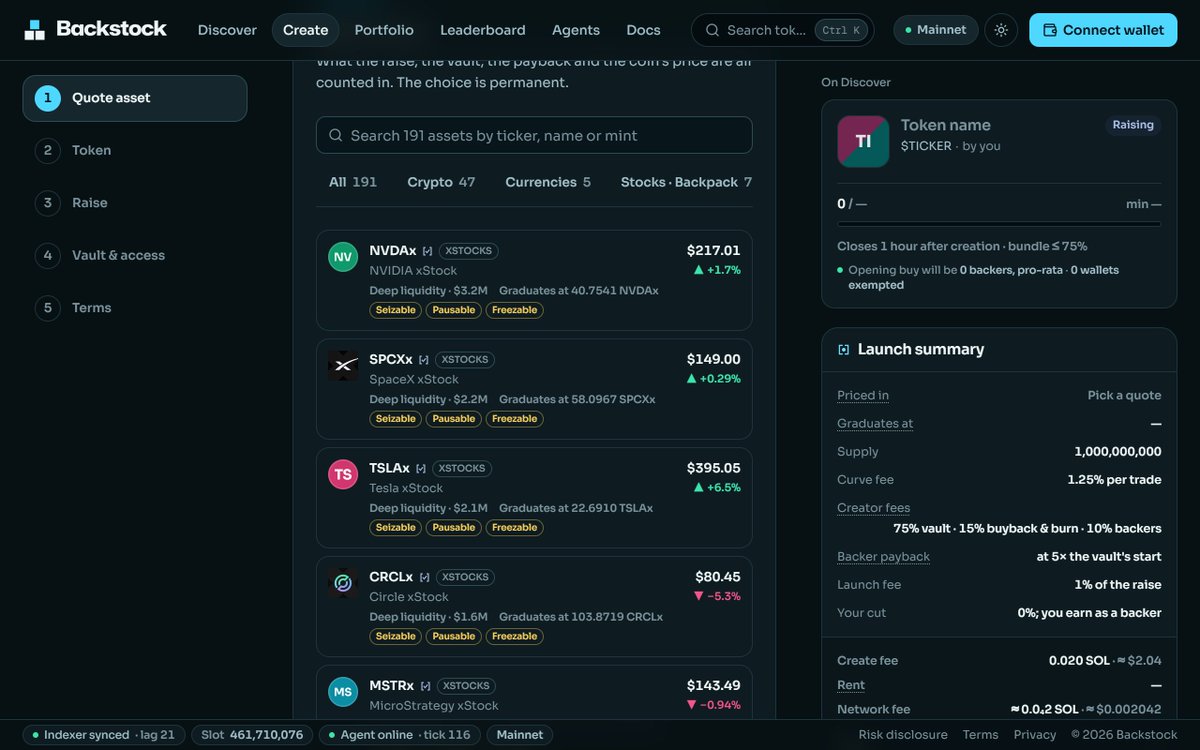Click the small bracket icon beside TSLAx ticker

(421, 469)
